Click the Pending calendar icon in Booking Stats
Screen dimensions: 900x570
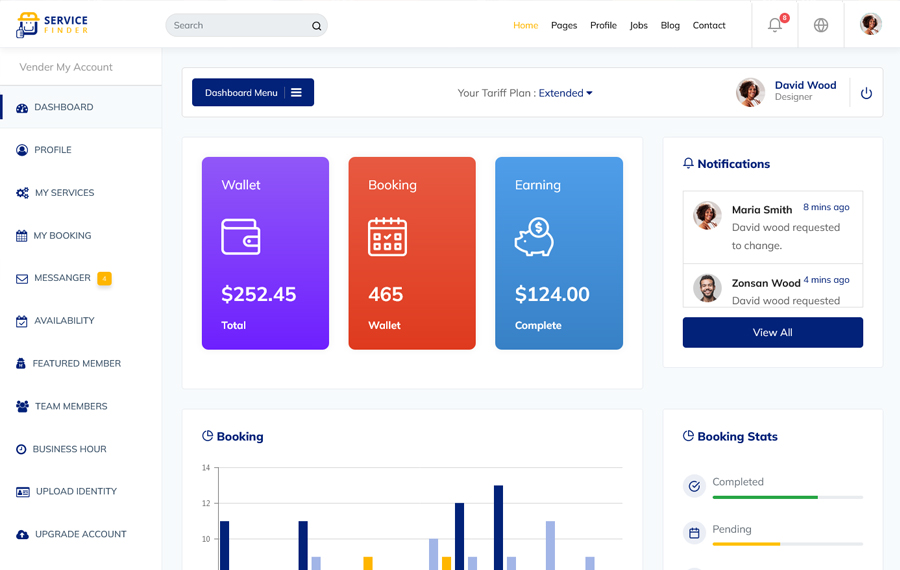pyautogui.click(x=694, y=533)
